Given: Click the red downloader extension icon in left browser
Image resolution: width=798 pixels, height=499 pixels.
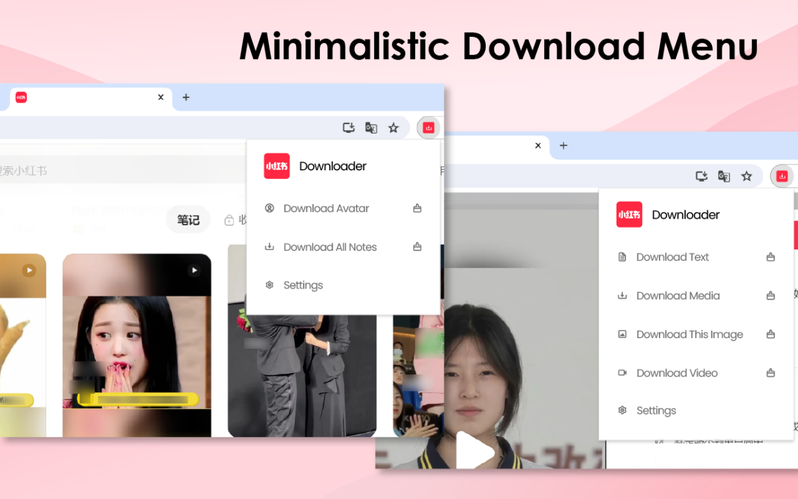Looking at the screenshot, I should click(429, 128).
